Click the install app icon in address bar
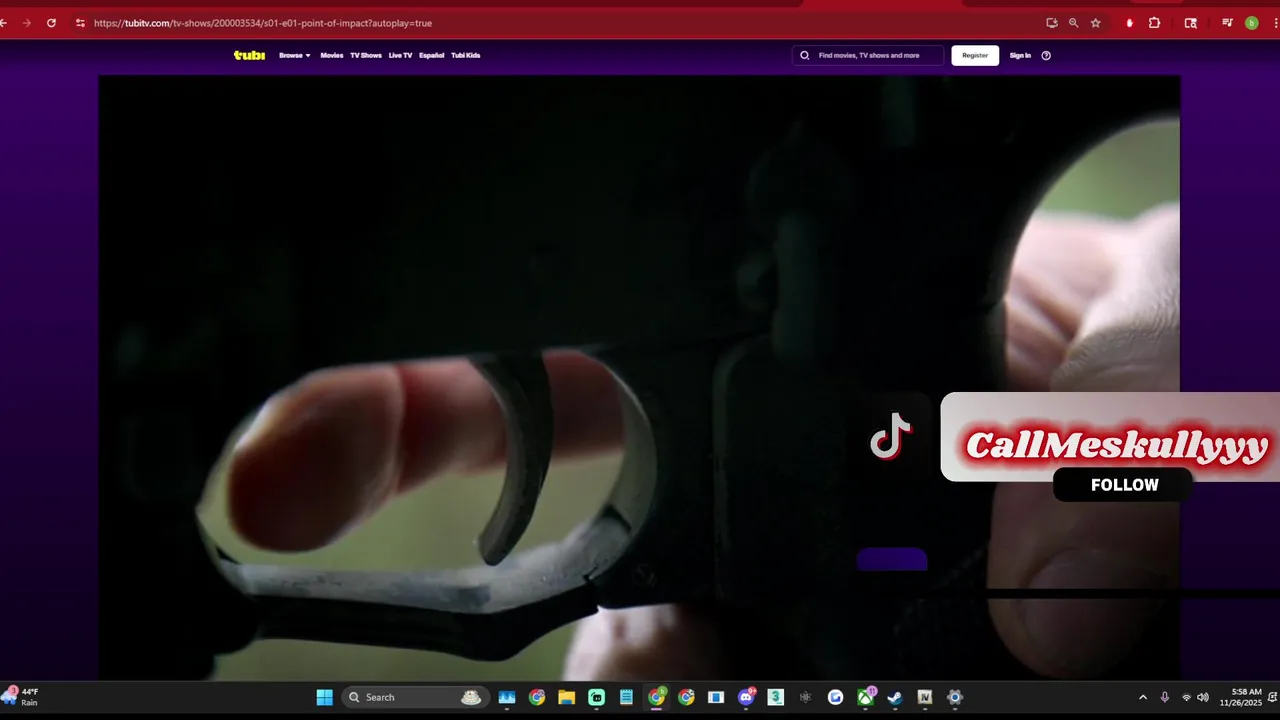This screenshot has height=720, width=1280. [1051, 23]
